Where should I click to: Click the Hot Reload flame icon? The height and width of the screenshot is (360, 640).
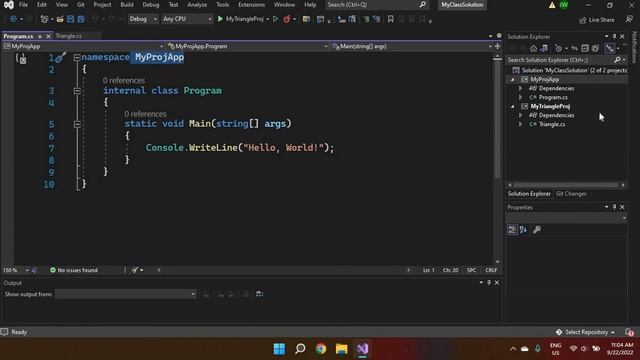(287, 19)
